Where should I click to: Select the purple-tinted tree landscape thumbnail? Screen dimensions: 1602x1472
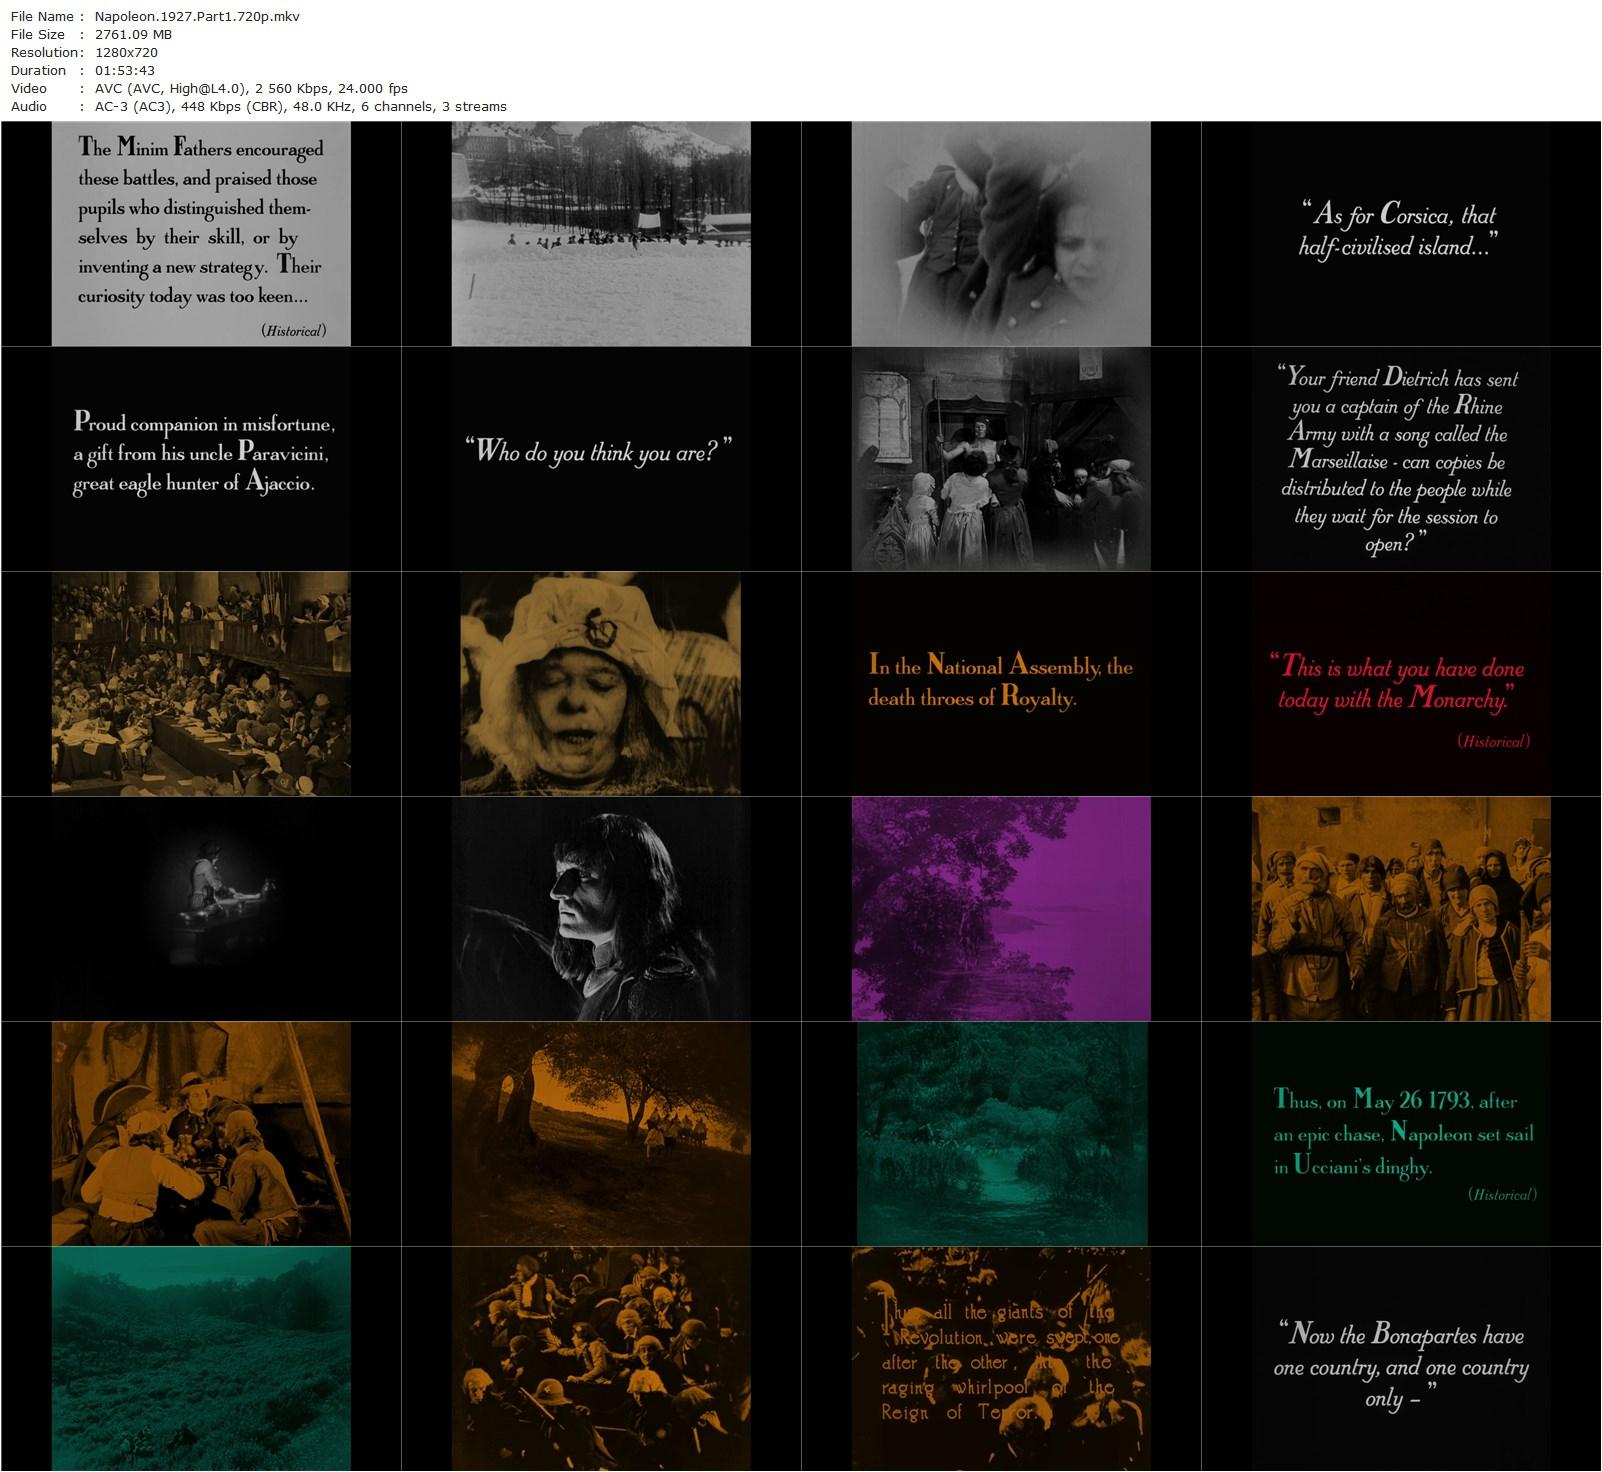tap(1001, 909)
